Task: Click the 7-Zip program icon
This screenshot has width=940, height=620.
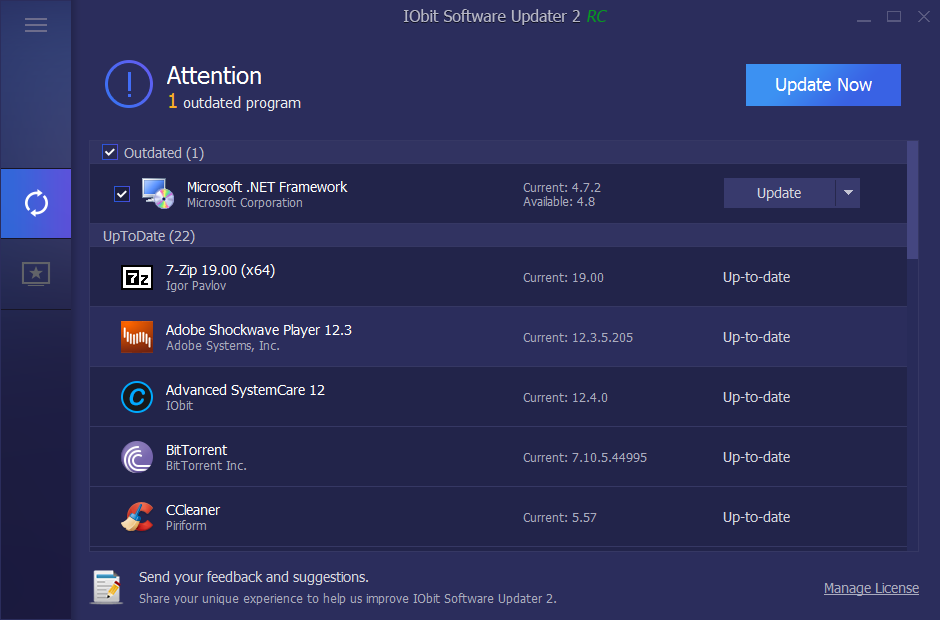Action: coord(137,277)
